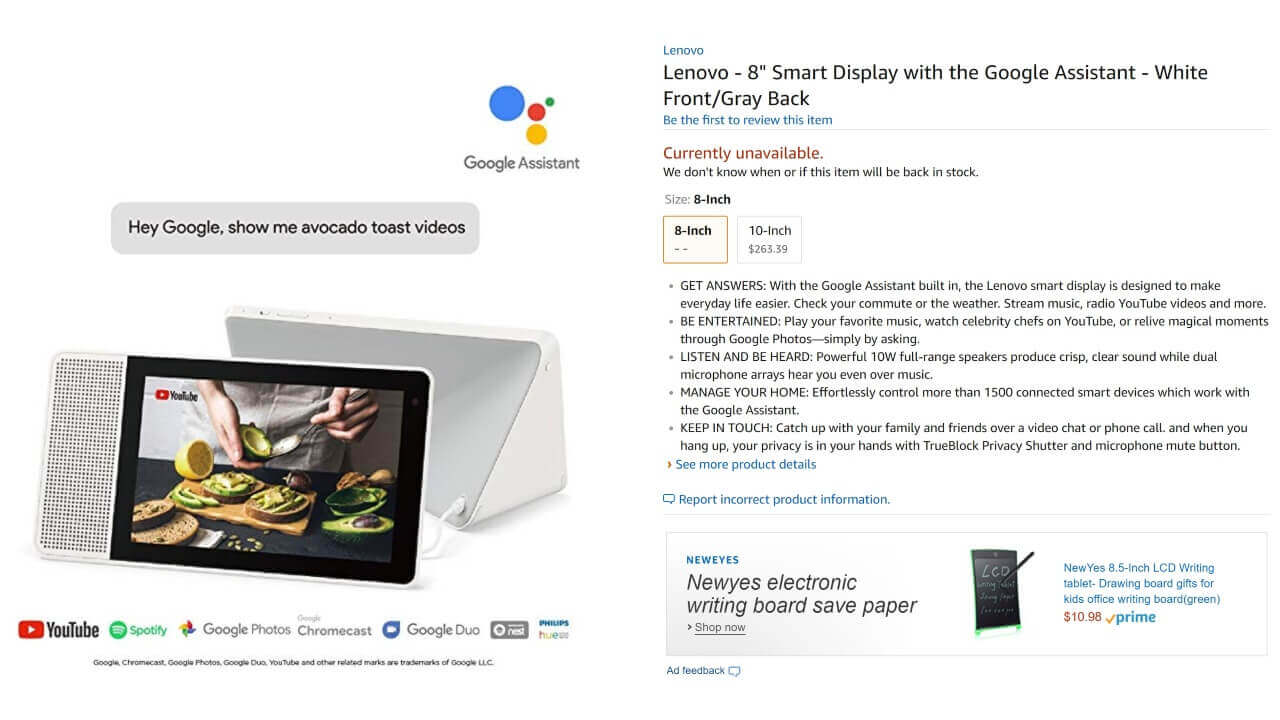Click the Spotify logo icon

(x=118, y=630)
